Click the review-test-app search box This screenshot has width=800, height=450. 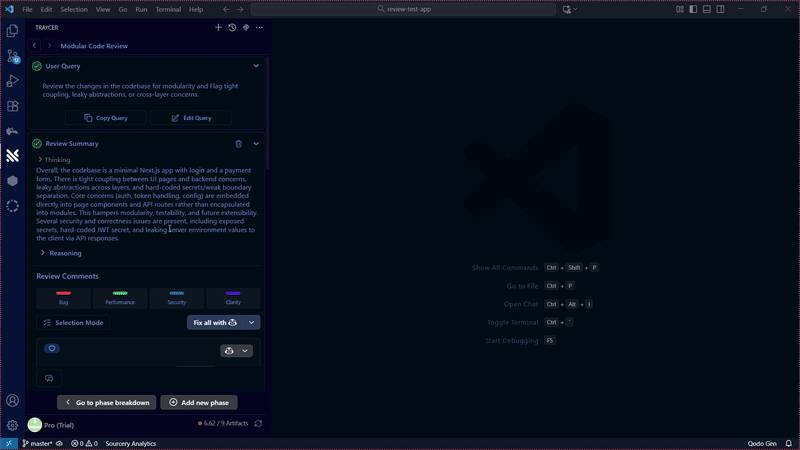[402, 9]
